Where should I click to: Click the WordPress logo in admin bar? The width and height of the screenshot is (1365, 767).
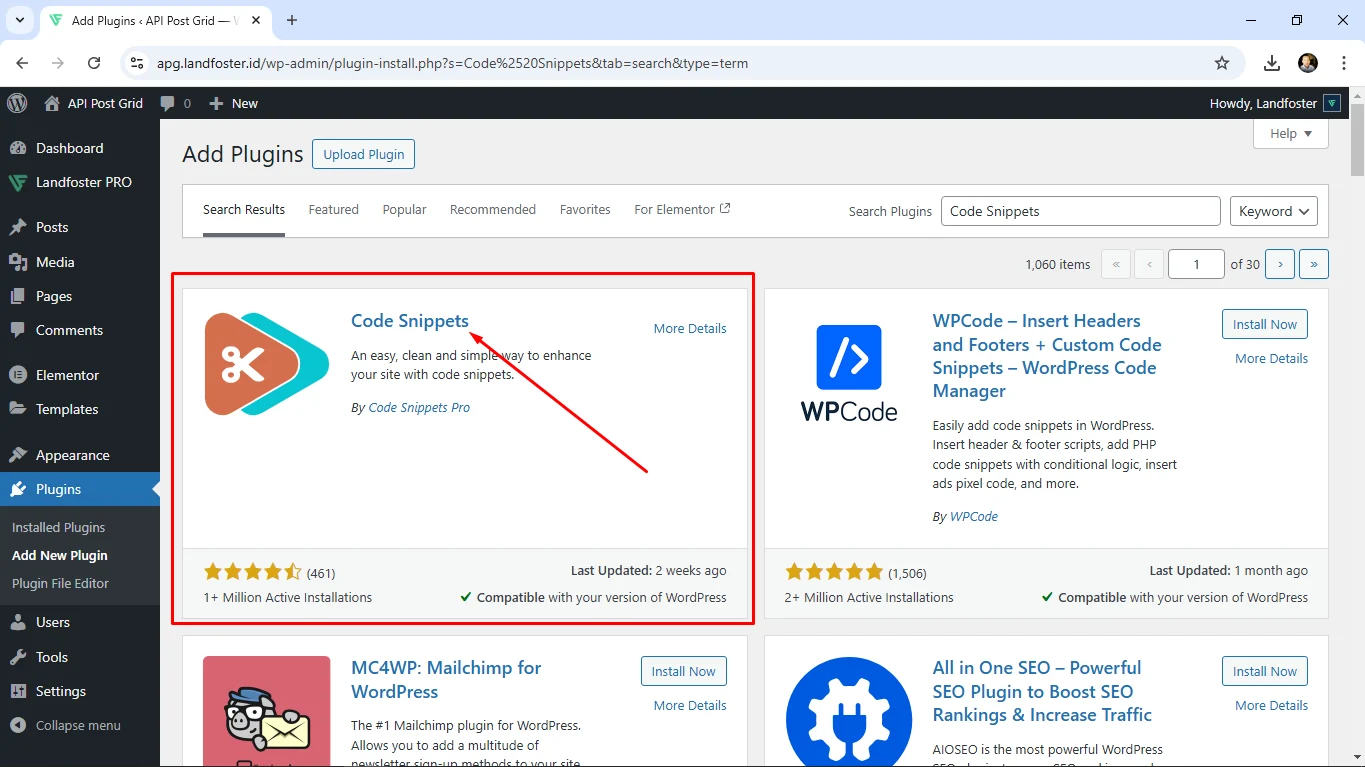[x=17, y=103]
